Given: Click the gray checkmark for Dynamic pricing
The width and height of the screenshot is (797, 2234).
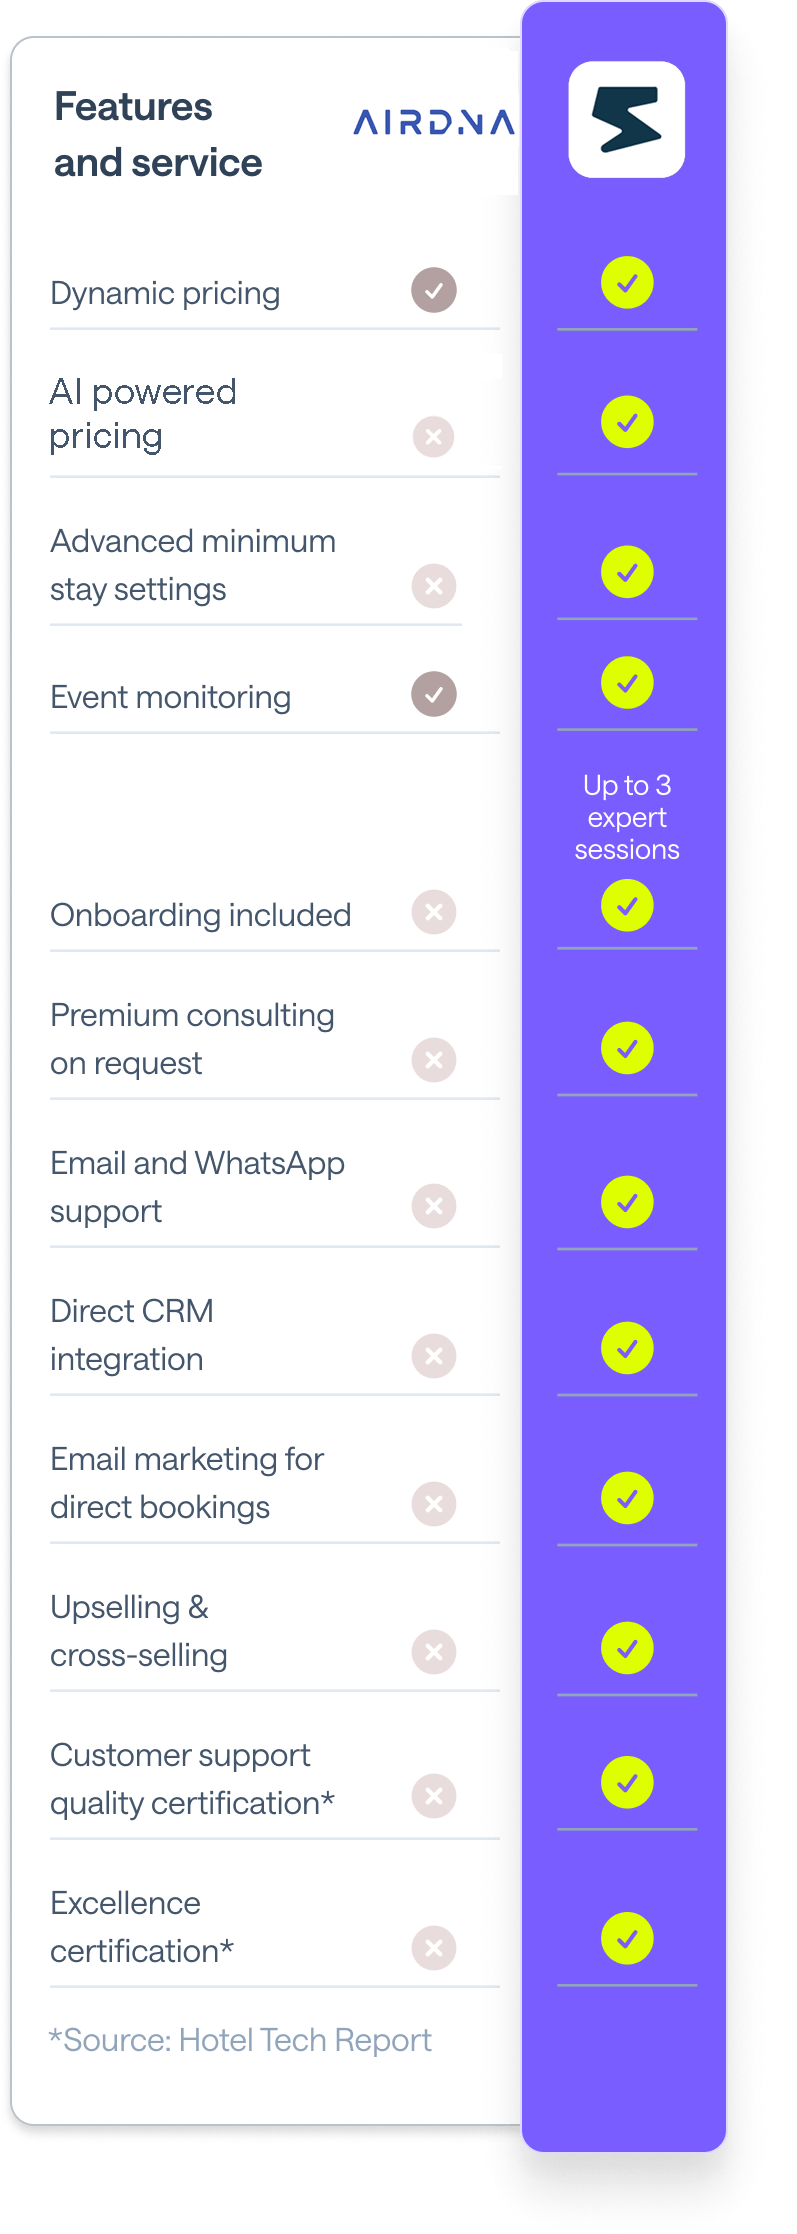Looking at the screenshot, I should (434, 290).
